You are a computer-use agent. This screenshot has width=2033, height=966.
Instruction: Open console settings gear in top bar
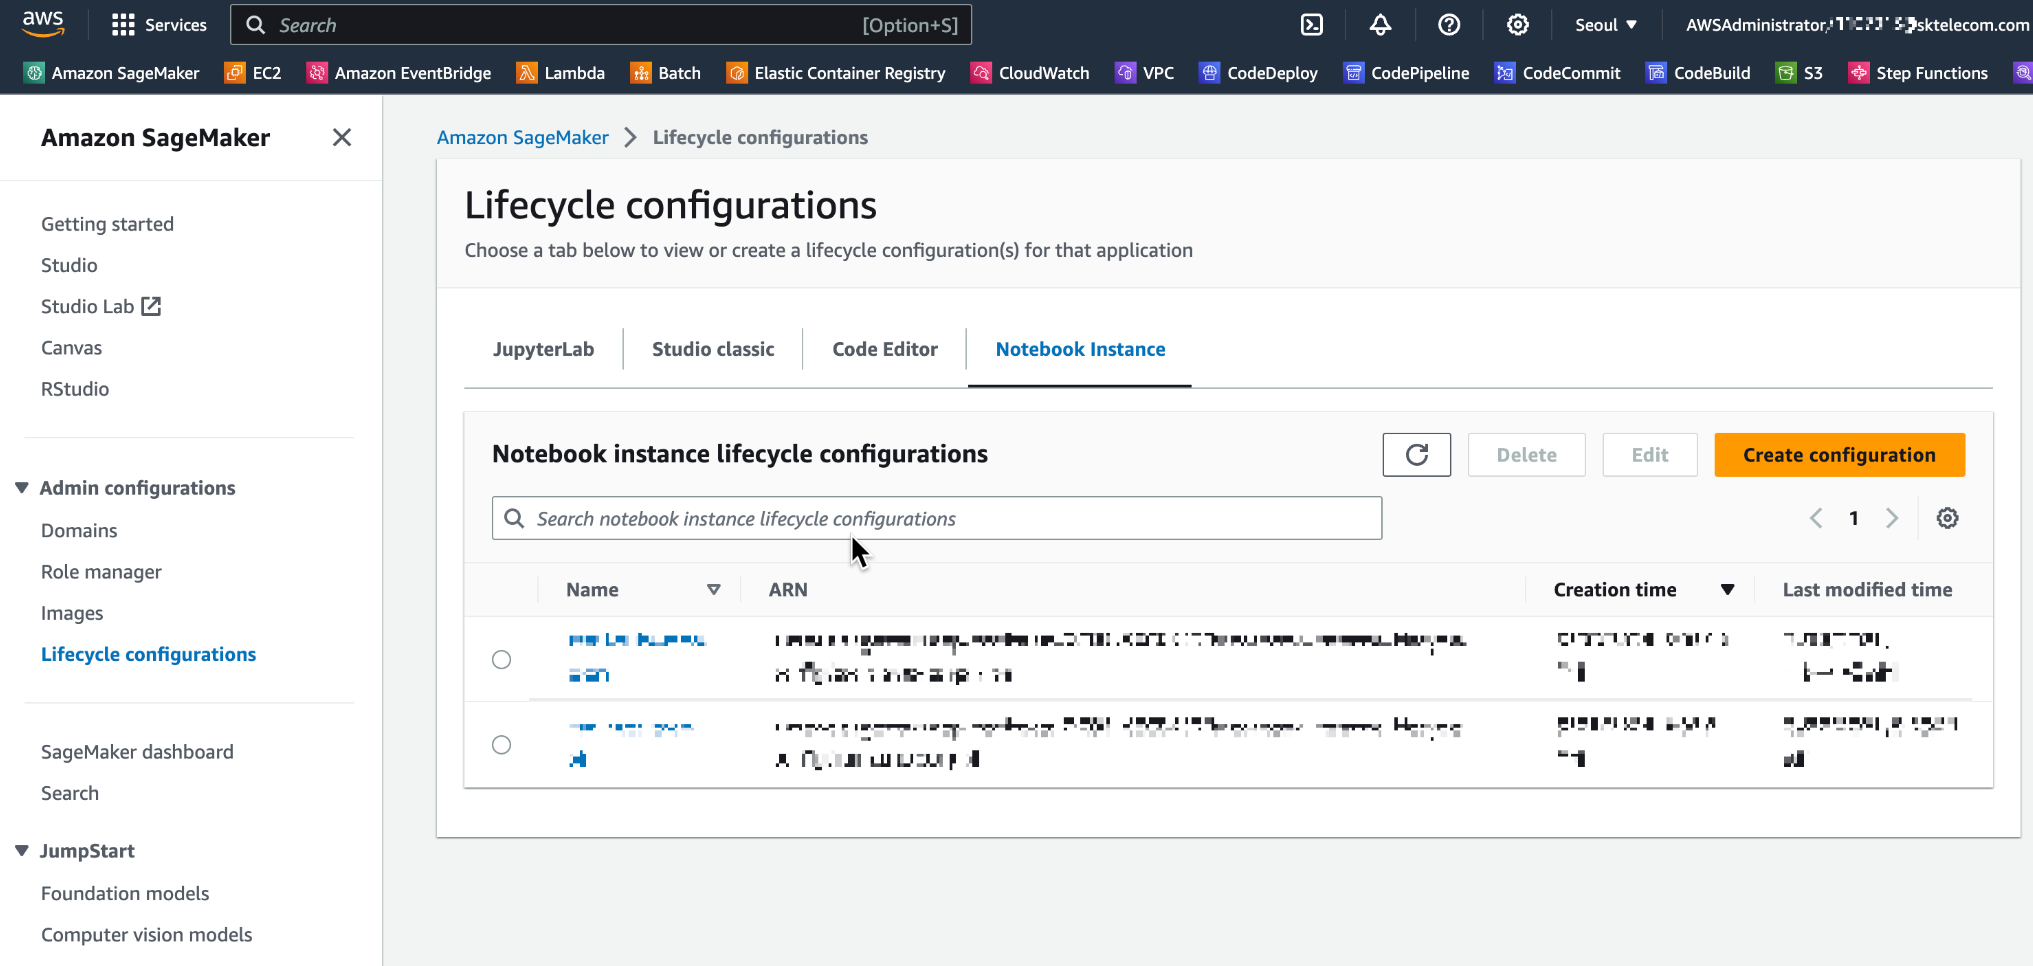point(1518,25)
